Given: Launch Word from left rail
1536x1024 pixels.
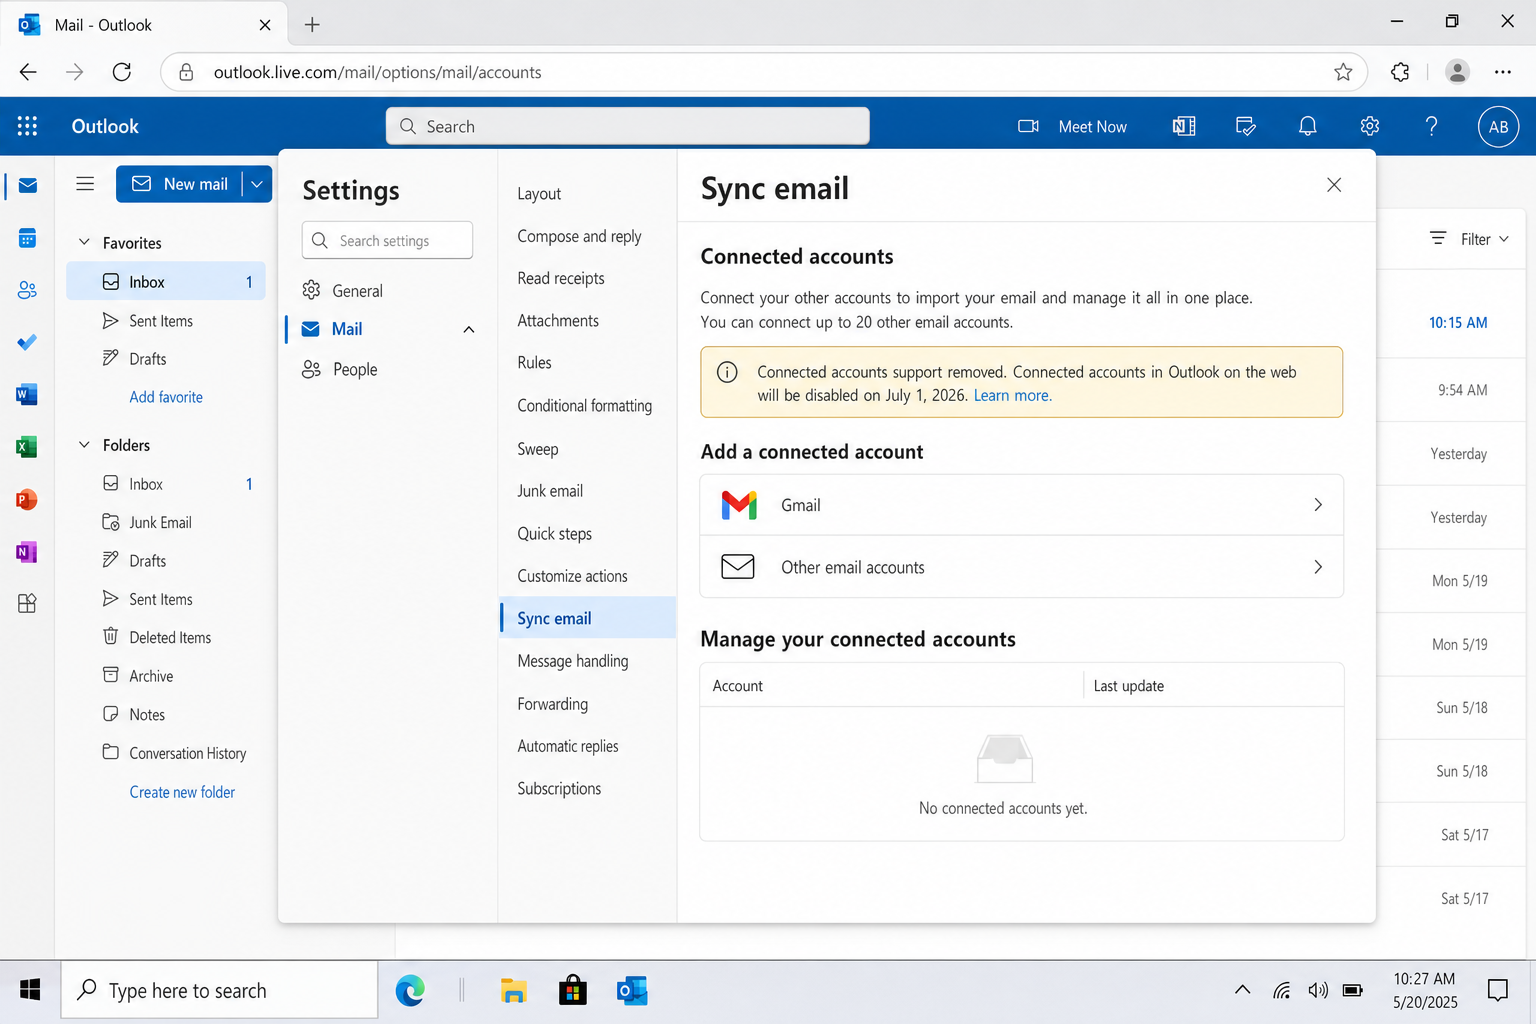Looking at the screenshot, I should tap(27, 394).
